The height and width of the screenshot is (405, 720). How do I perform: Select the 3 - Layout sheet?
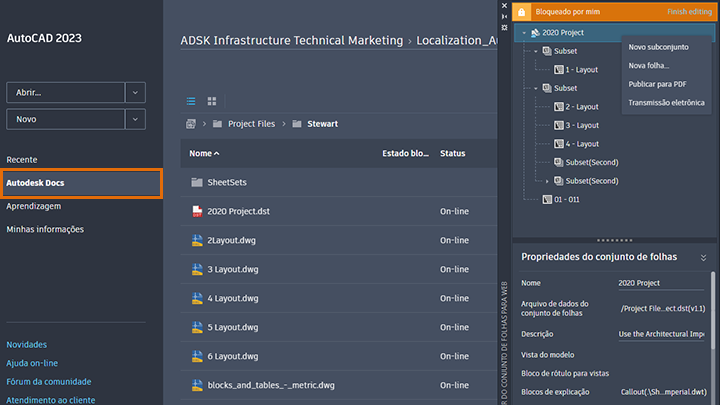click(x=581, y=125)
